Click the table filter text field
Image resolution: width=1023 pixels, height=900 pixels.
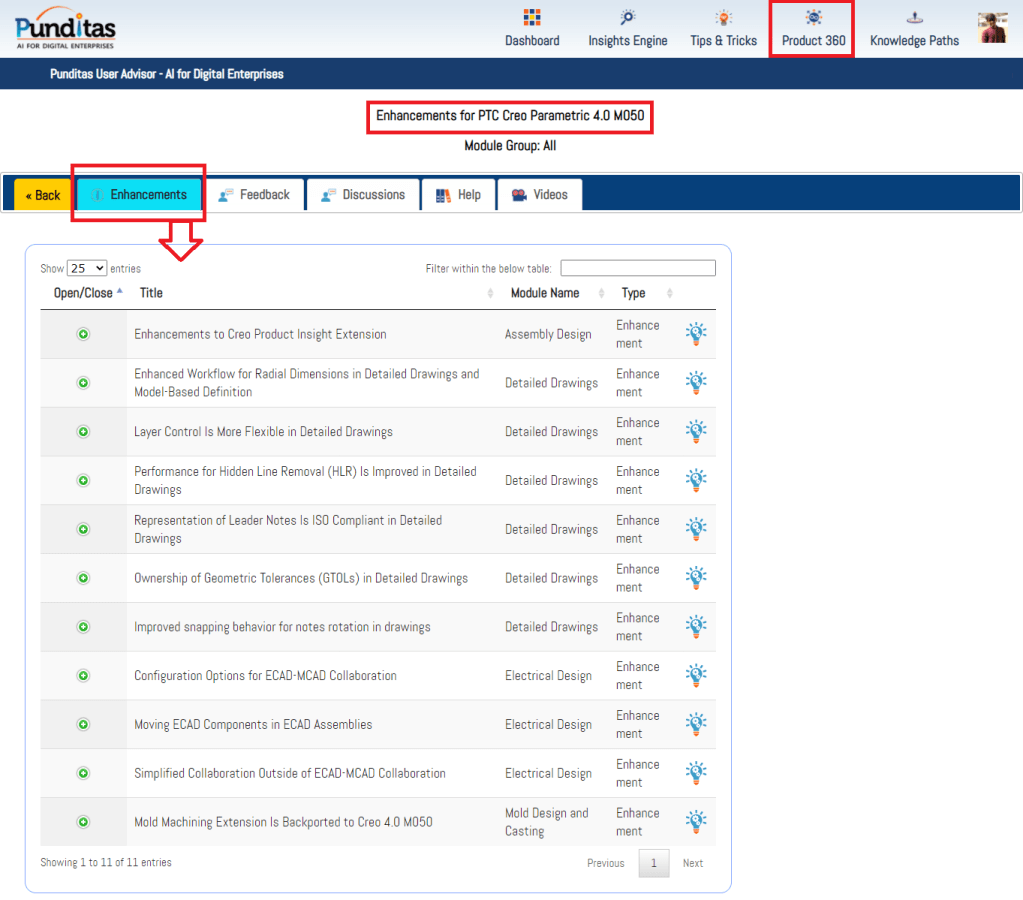pyautogui.click(x=637, y=268)
